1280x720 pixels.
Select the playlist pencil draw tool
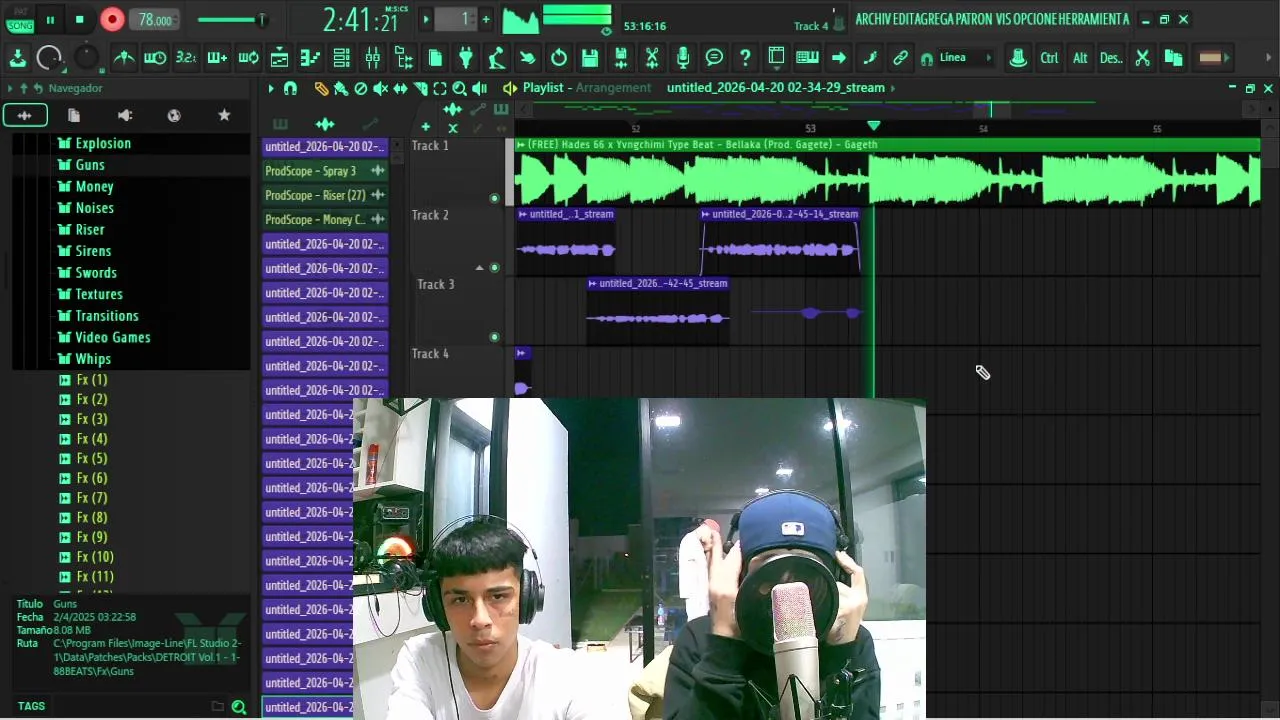(x=321, y=88)
